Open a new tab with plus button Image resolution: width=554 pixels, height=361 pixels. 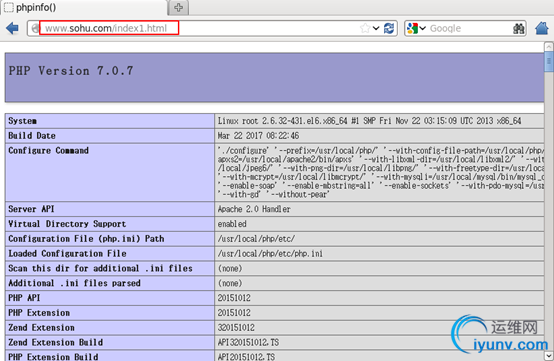pyautogui.click(x=178, y=7)
